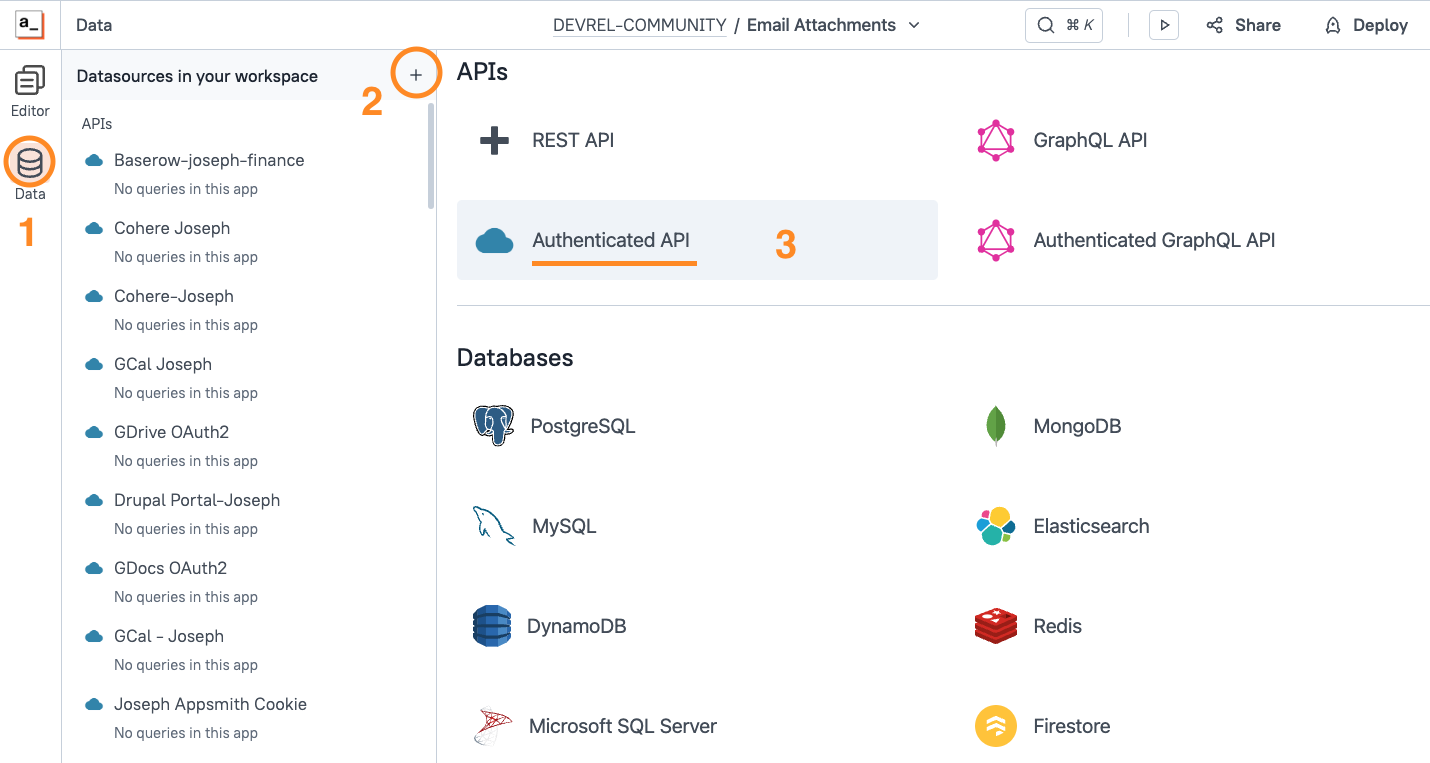This screenshot has width=1430, height=763.
Task: Click the REST API plus icon
Action: tap(494, 140)
